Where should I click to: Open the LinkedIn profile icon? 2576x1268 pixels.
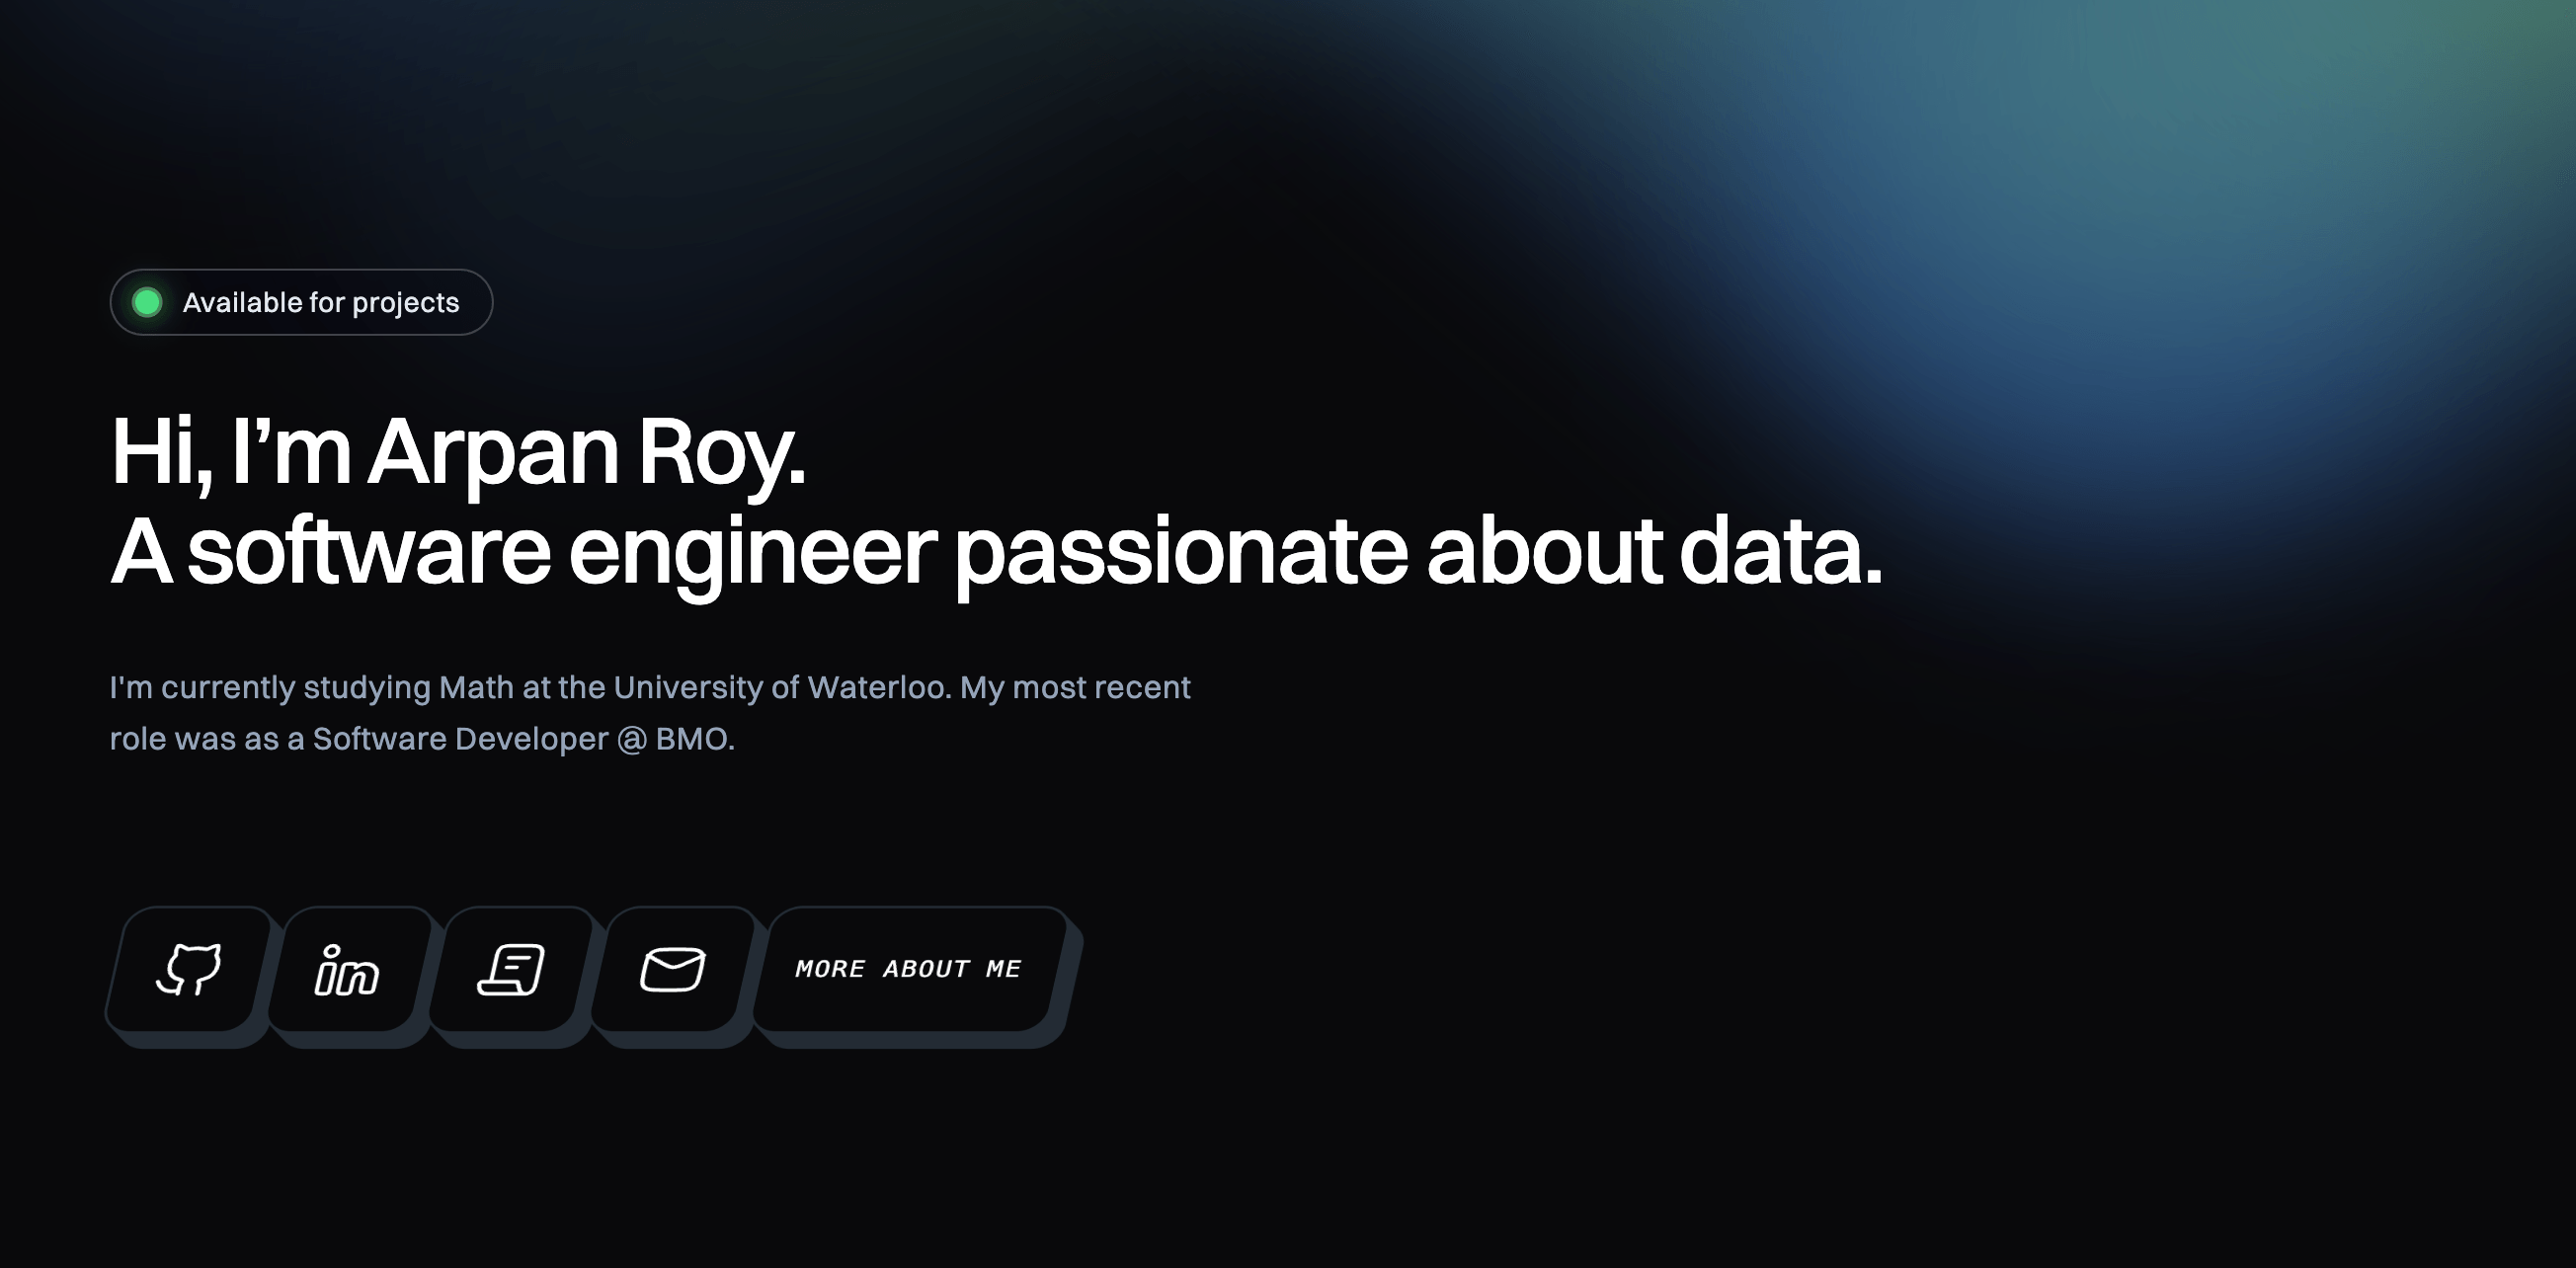(x=348, y=969)
